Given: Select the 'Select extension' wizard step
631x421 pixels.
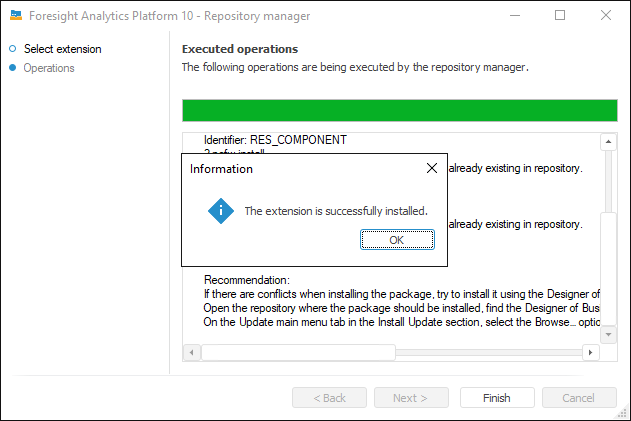Looking at the screenshot, I should pos(62,49).
